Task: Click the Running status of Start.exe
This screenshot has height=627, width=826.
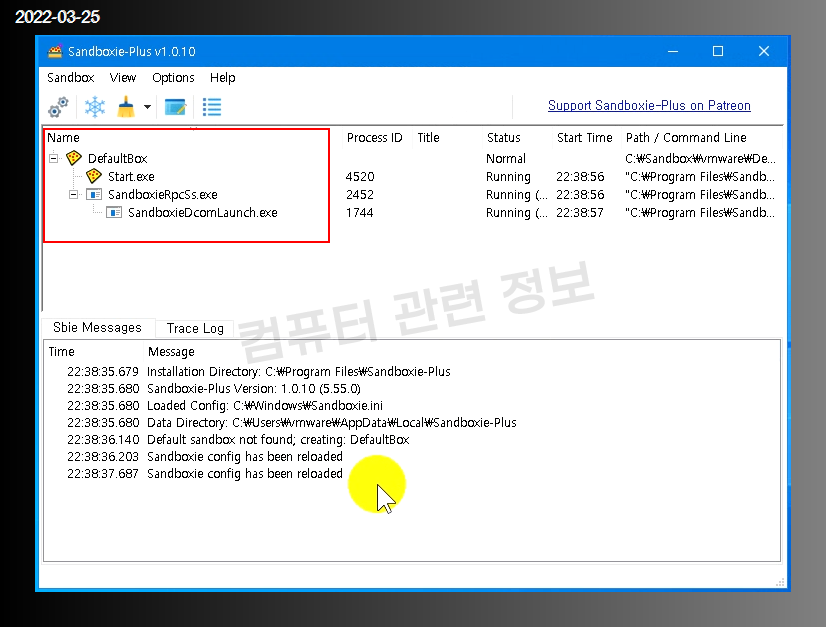Action: click(508, 177)
